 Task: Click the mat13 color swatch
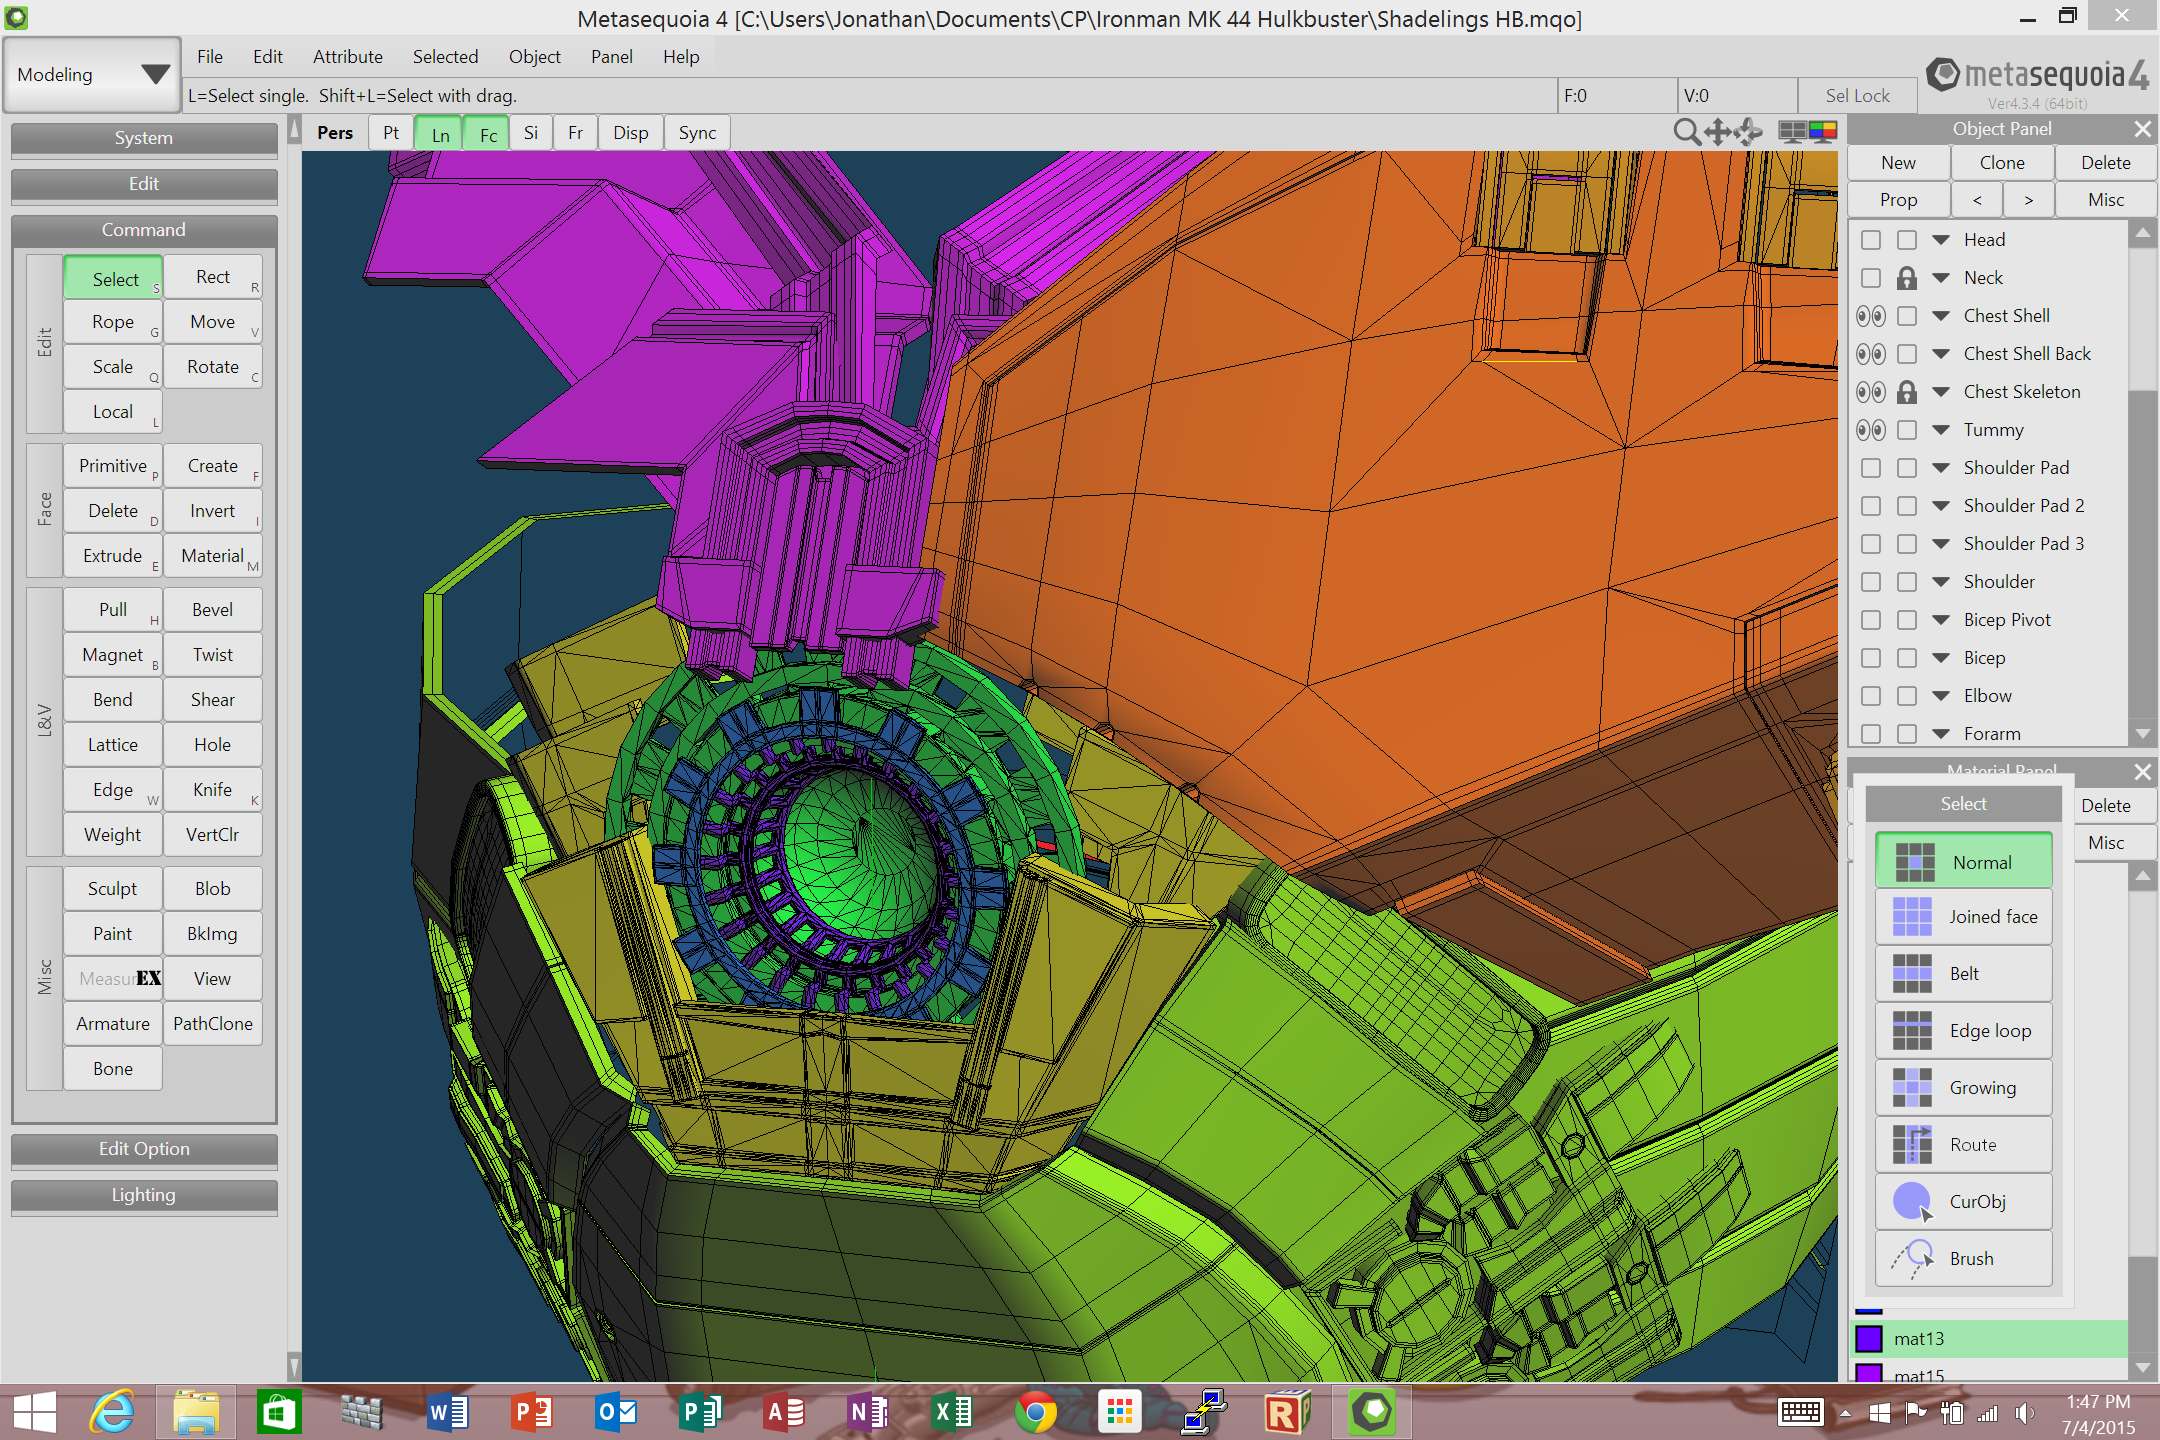coord(1869,1339)
